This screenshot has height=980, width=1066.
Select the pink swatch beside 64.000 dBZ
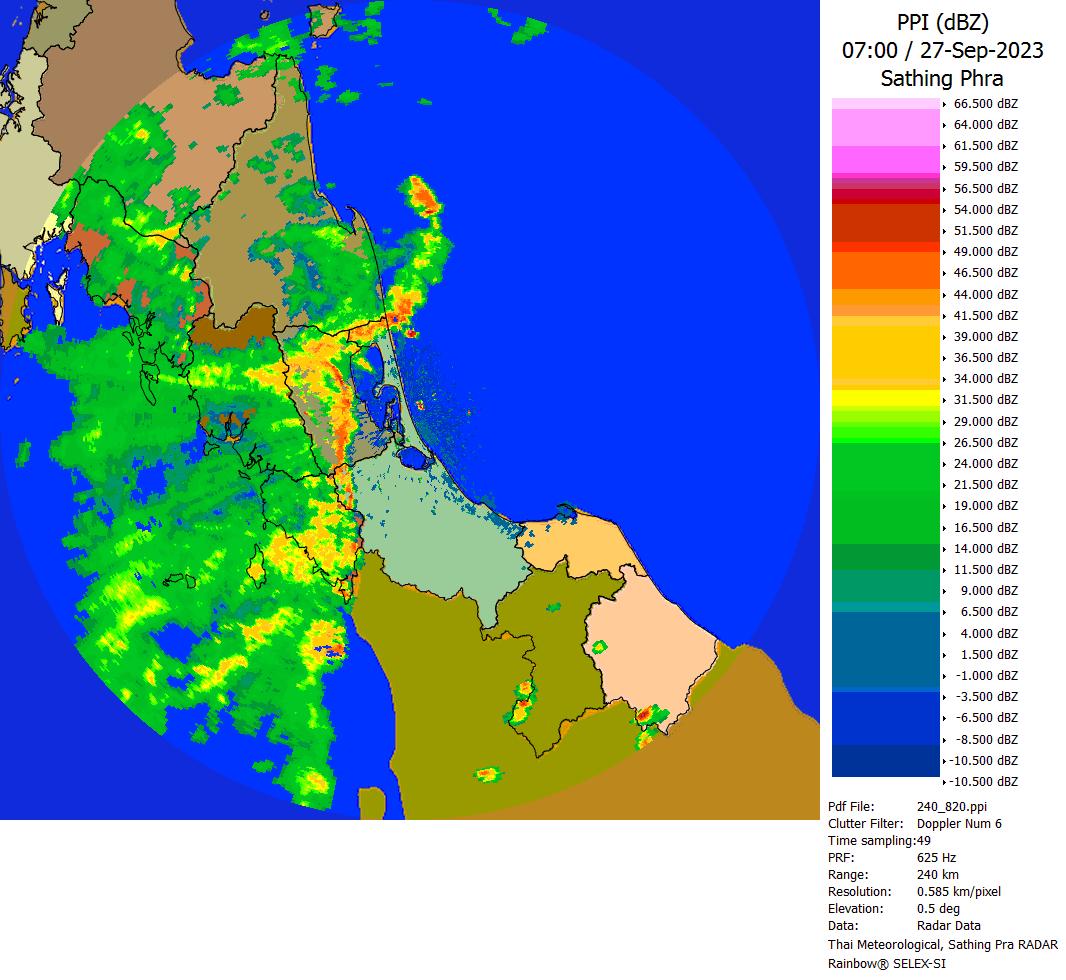(x=886, y=125)
